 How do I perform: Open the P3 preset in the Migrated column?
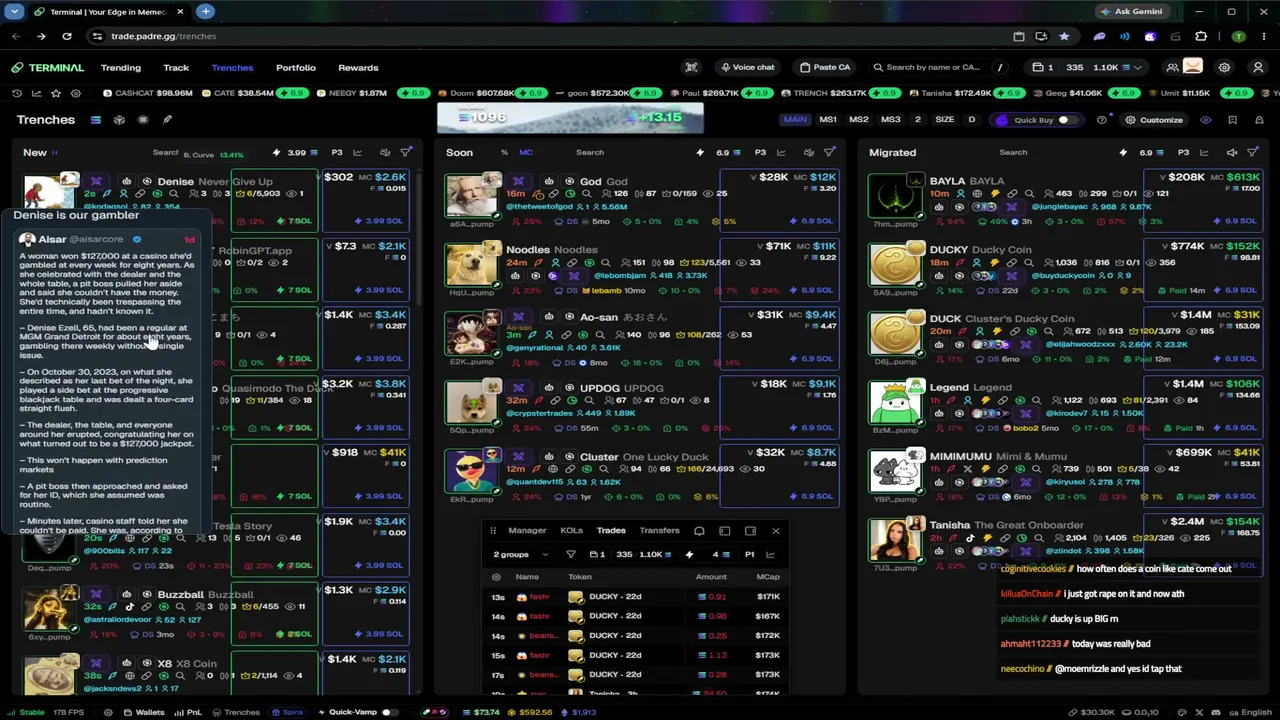coord(1183,153)
